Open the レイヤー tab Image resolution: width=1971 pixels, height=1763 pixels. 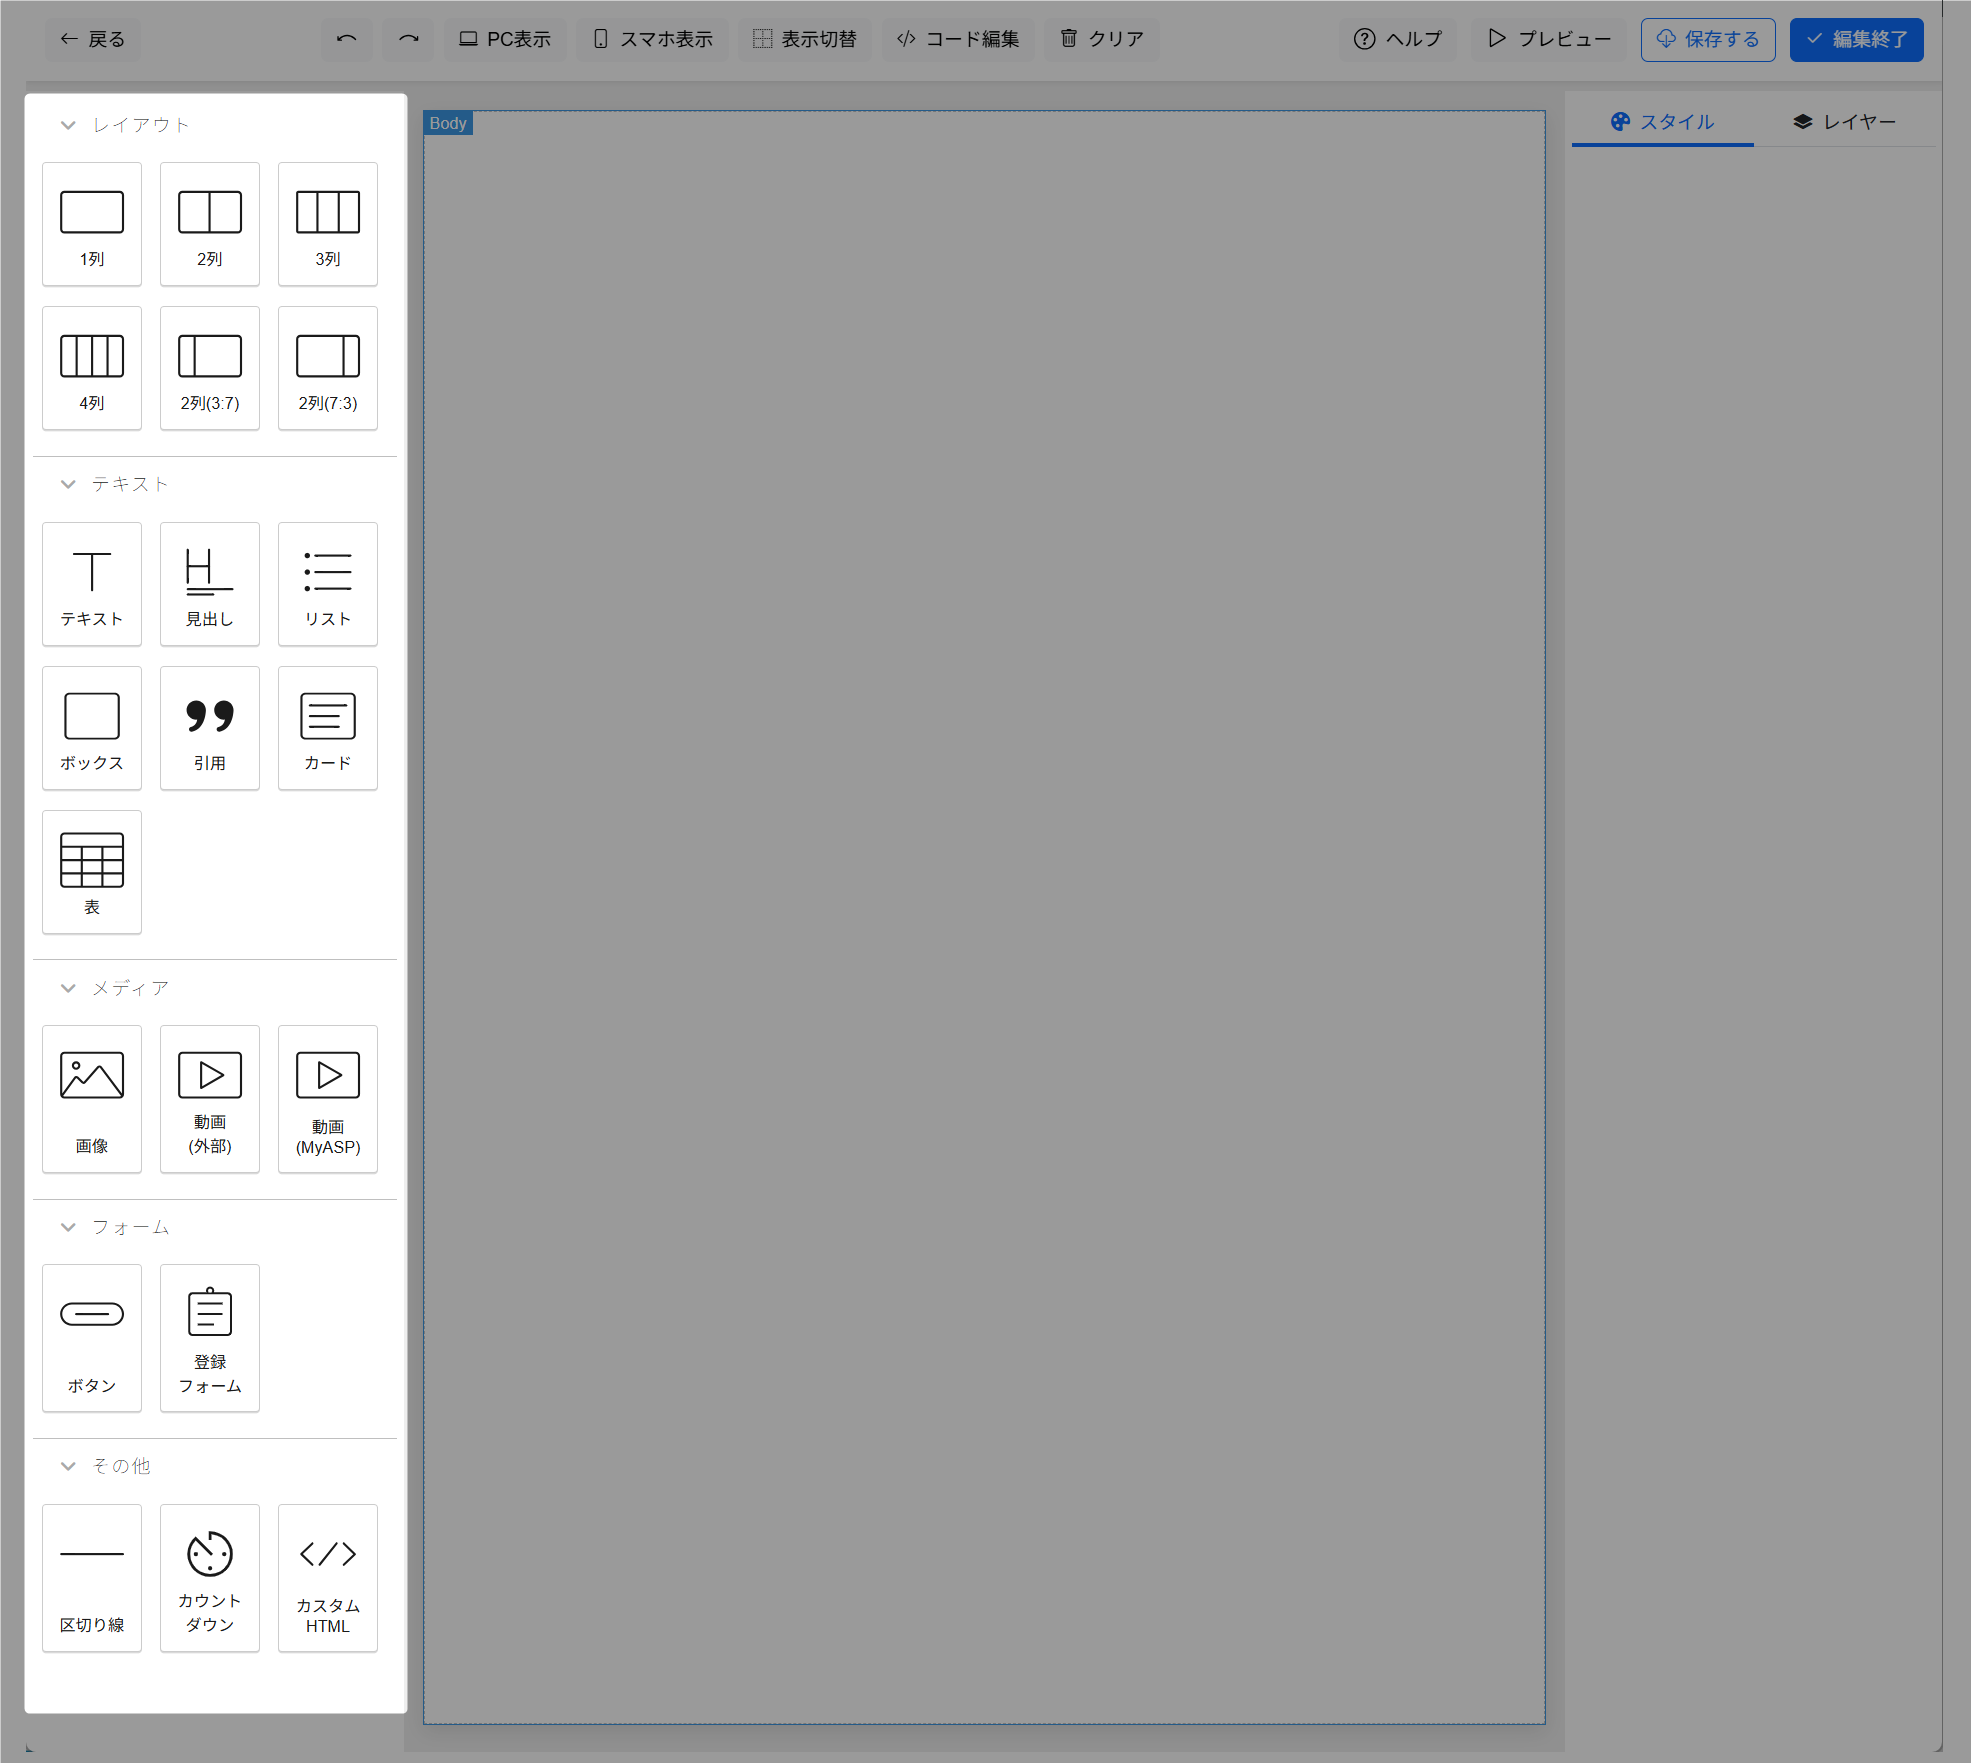(x=1844, y=122)
